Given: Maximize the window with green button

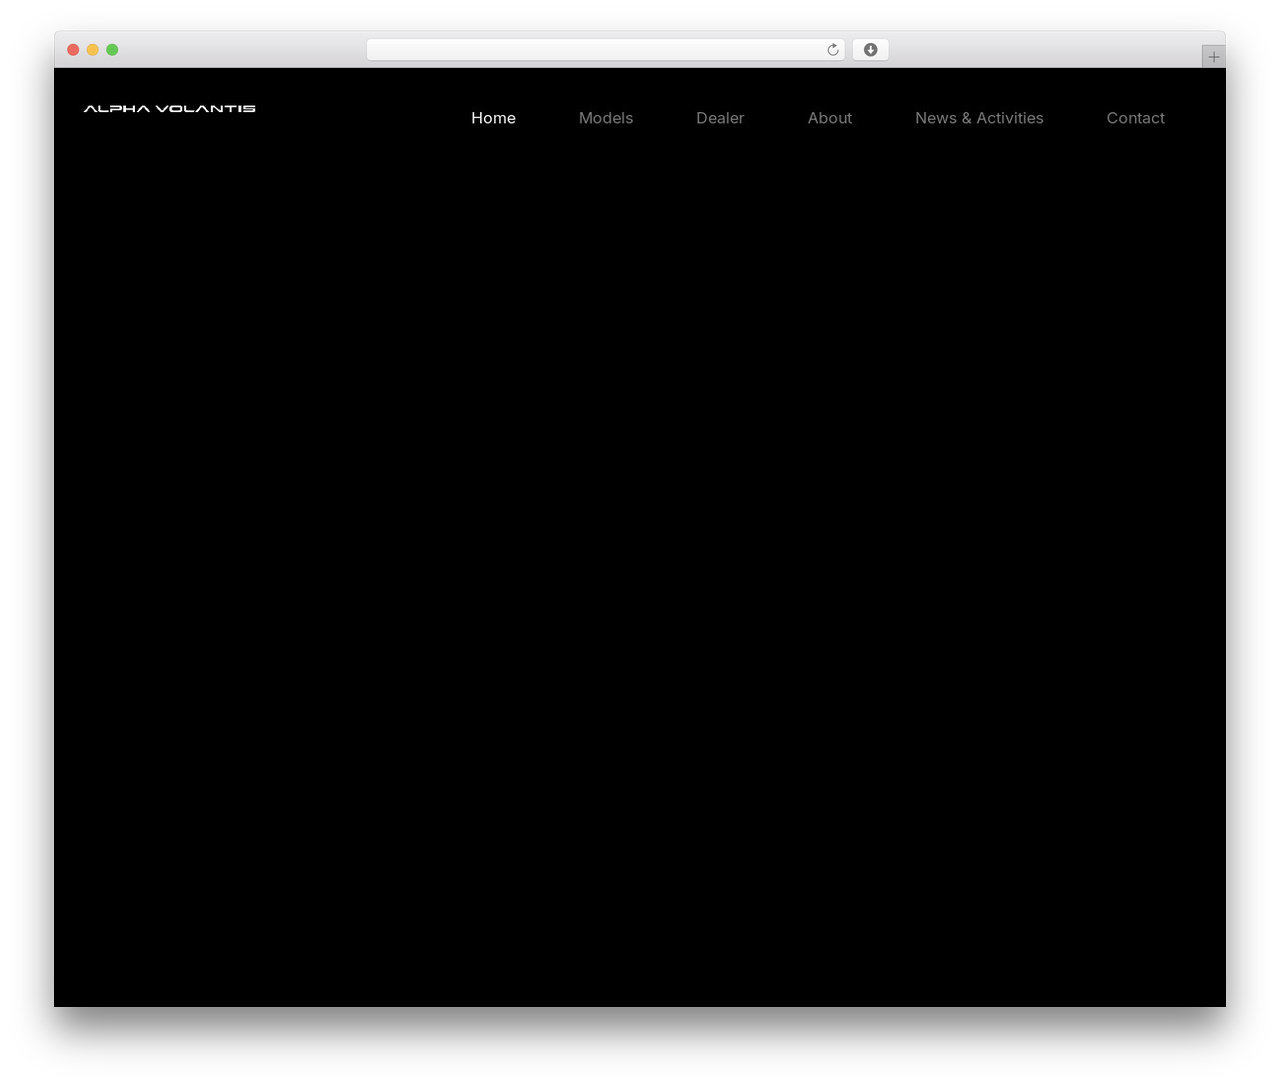Looking at the screenshot, I should click(x=112, y=50).
